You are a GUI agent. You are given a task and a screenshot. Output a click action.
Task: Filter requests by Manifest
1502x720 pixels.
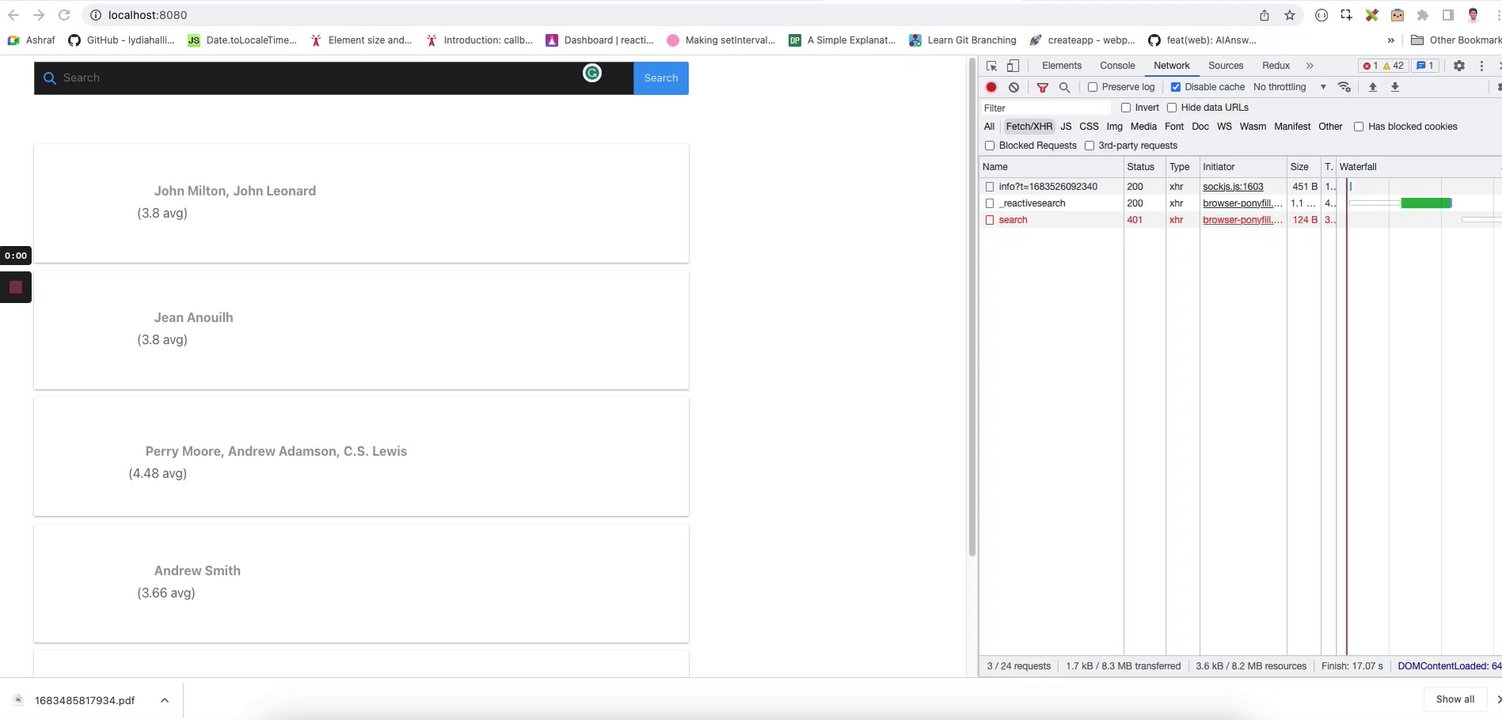[x=1292, y=126]
